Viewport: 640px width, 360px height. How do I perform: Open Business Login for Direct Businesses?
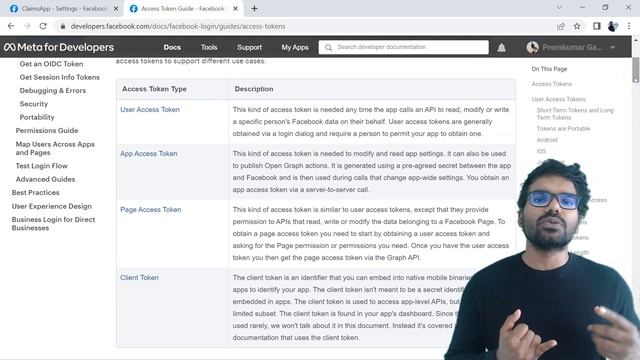click(x=53, y=224)
